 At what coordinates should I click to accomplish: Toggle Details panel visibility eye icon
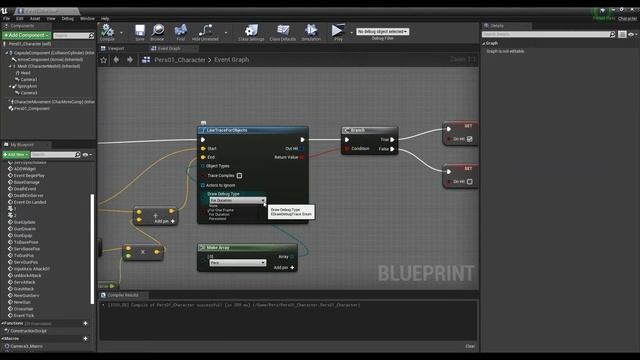632,35
